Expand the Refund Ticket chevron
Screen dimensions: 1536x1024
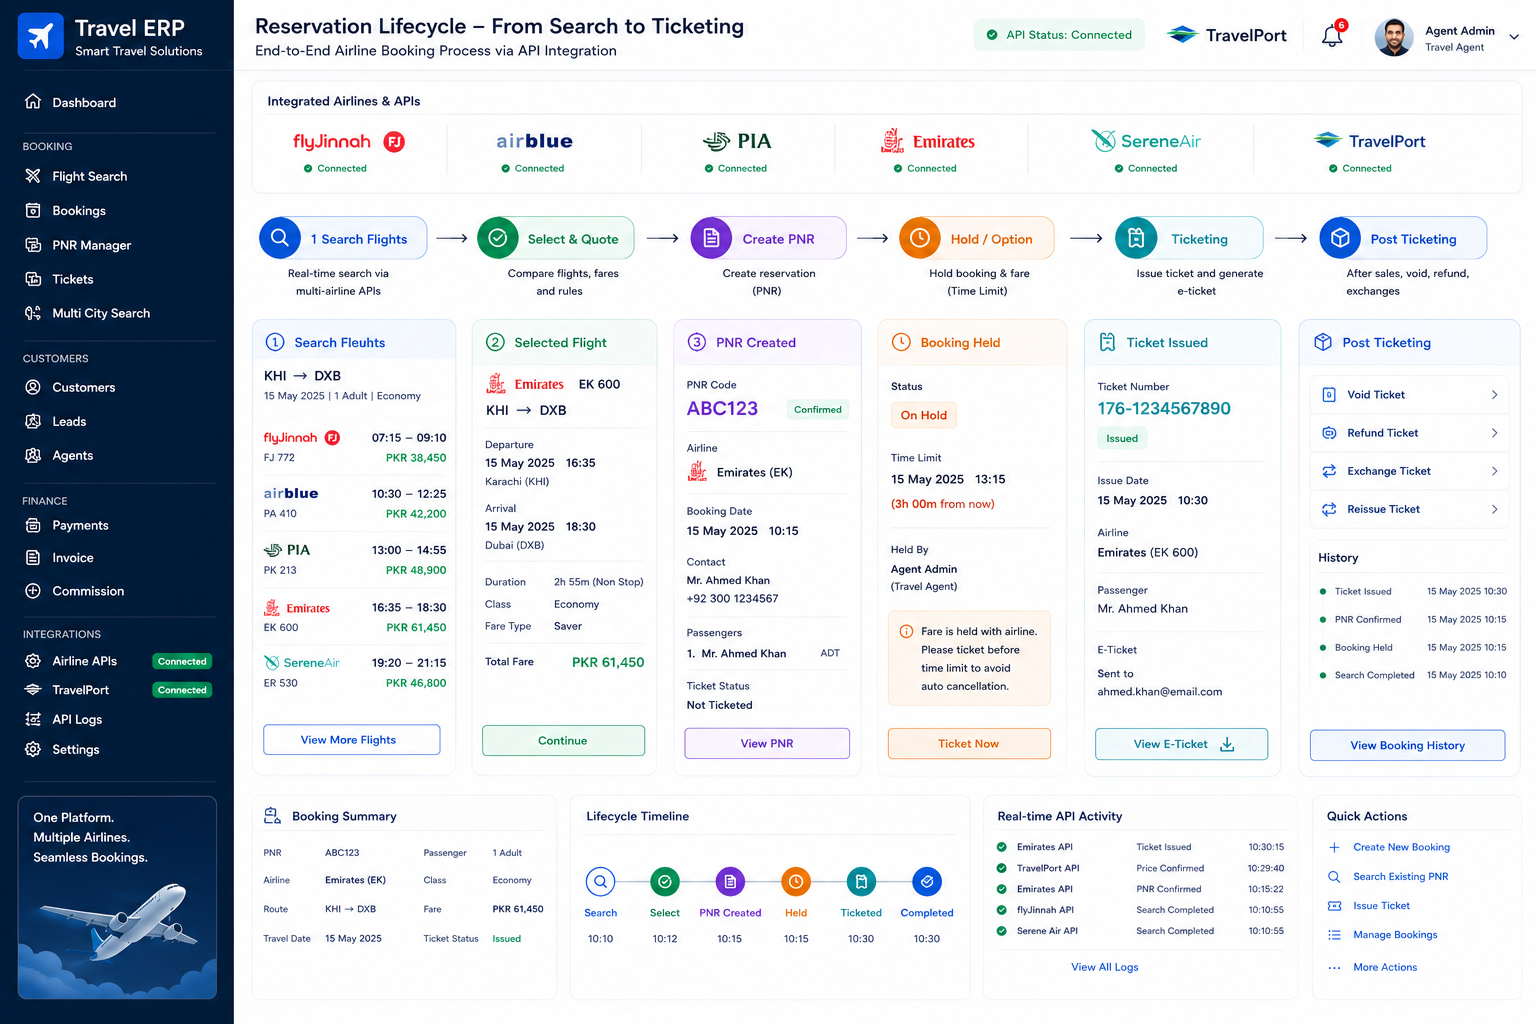pos(1495,433)
